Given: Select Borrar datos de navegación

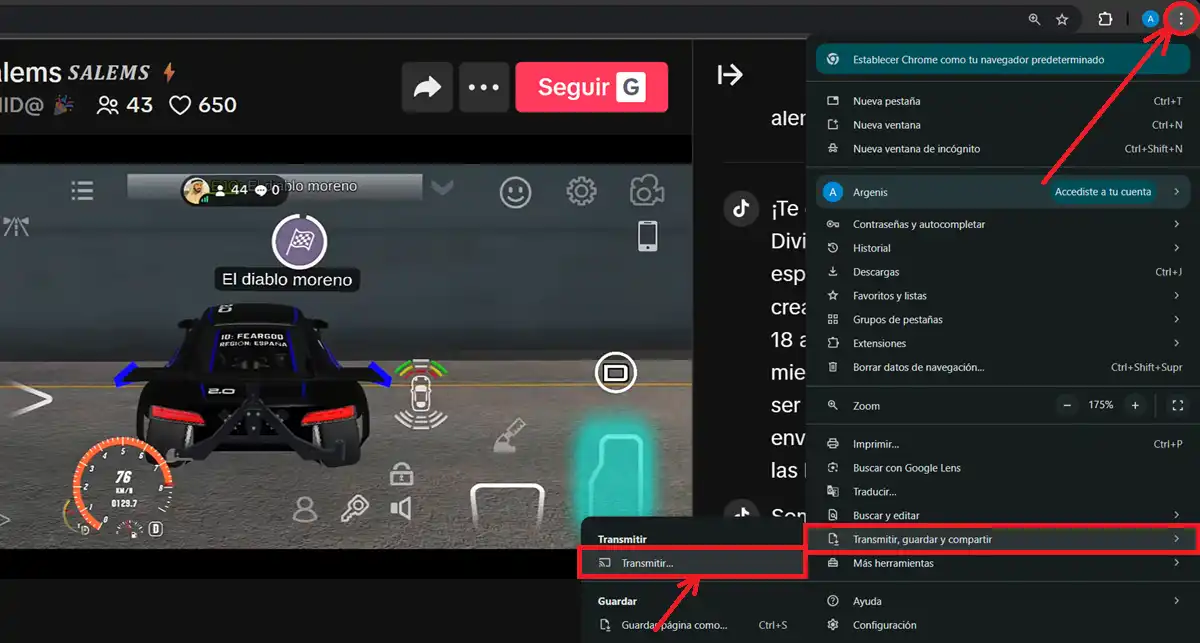Looking at the screenshot, I should 1005,368.
